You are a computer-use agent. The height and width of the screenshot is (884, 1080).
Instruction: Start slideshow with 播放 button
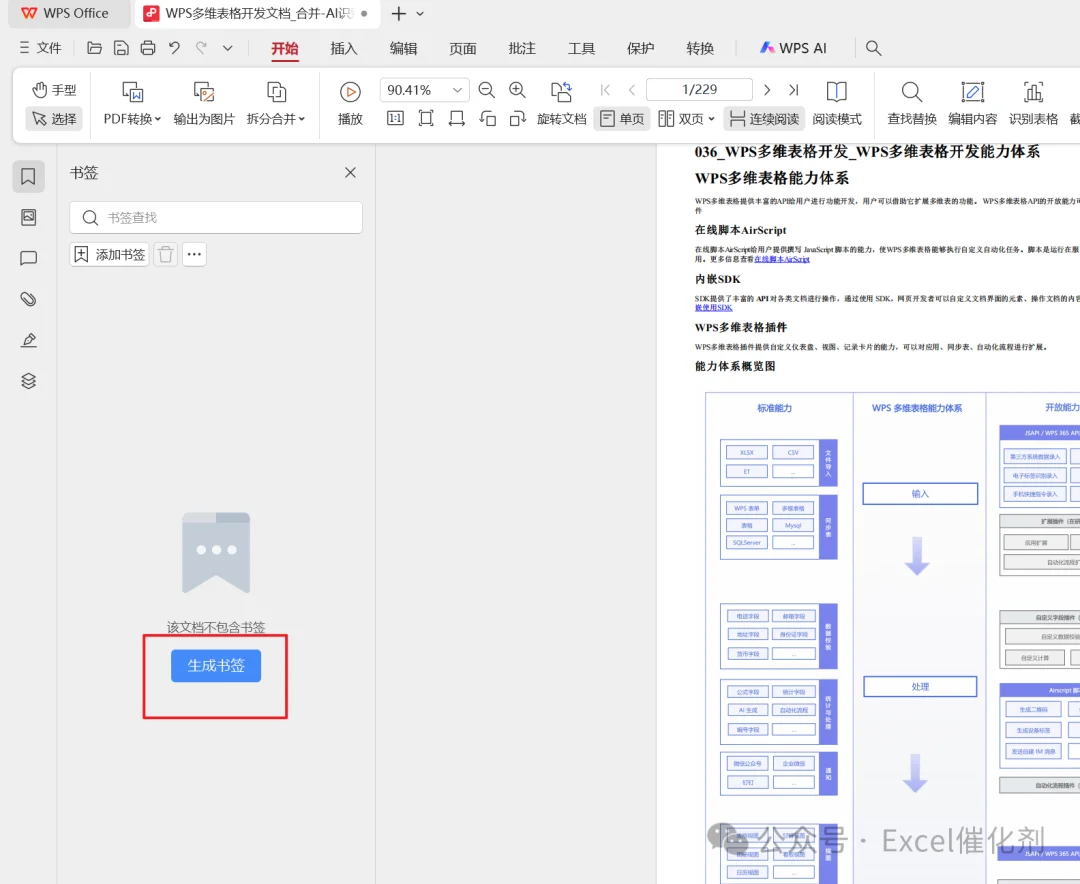pyautogui.click(x=350, y=103)
